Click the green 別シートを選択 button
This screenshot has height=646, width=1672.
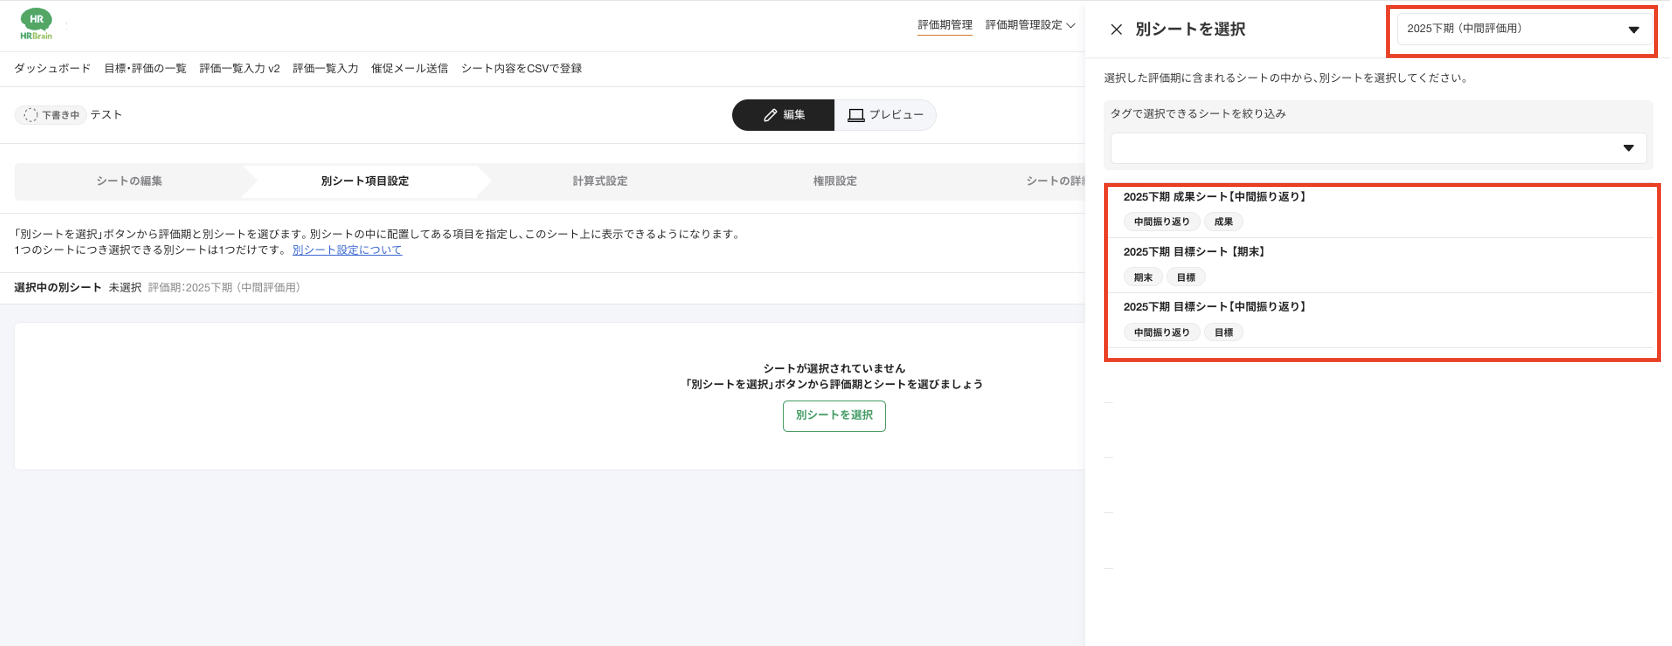point(834,415)
